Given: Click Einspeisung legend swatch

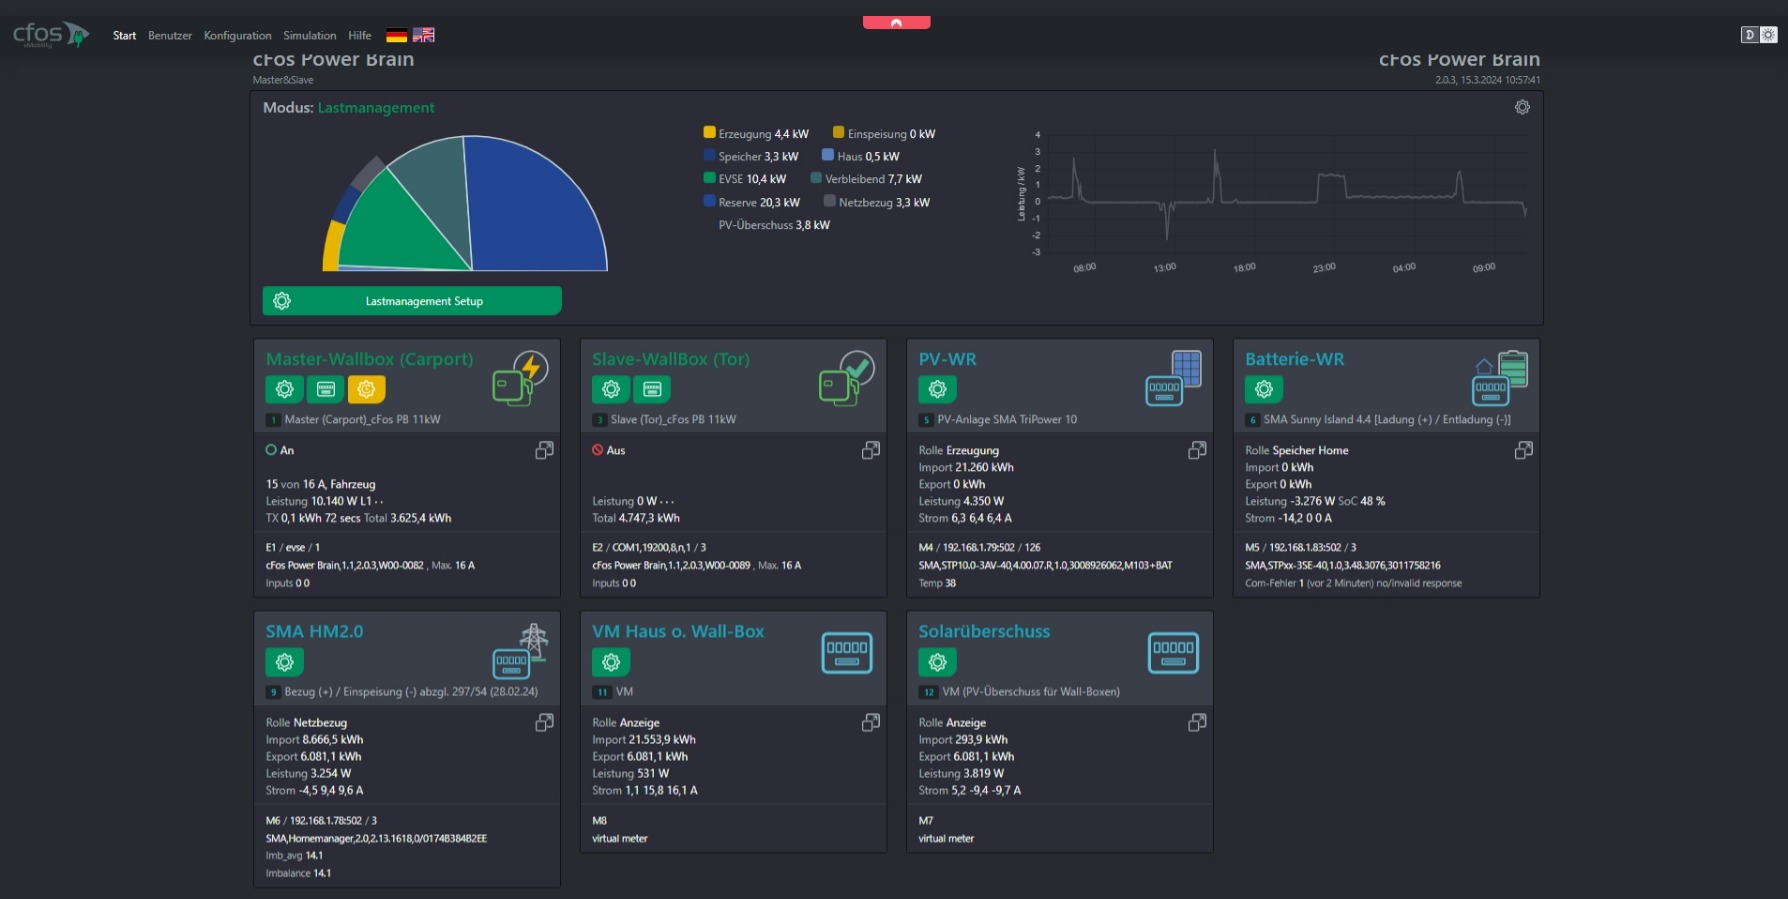Looking at the screenshot, I should pos(839,132).
